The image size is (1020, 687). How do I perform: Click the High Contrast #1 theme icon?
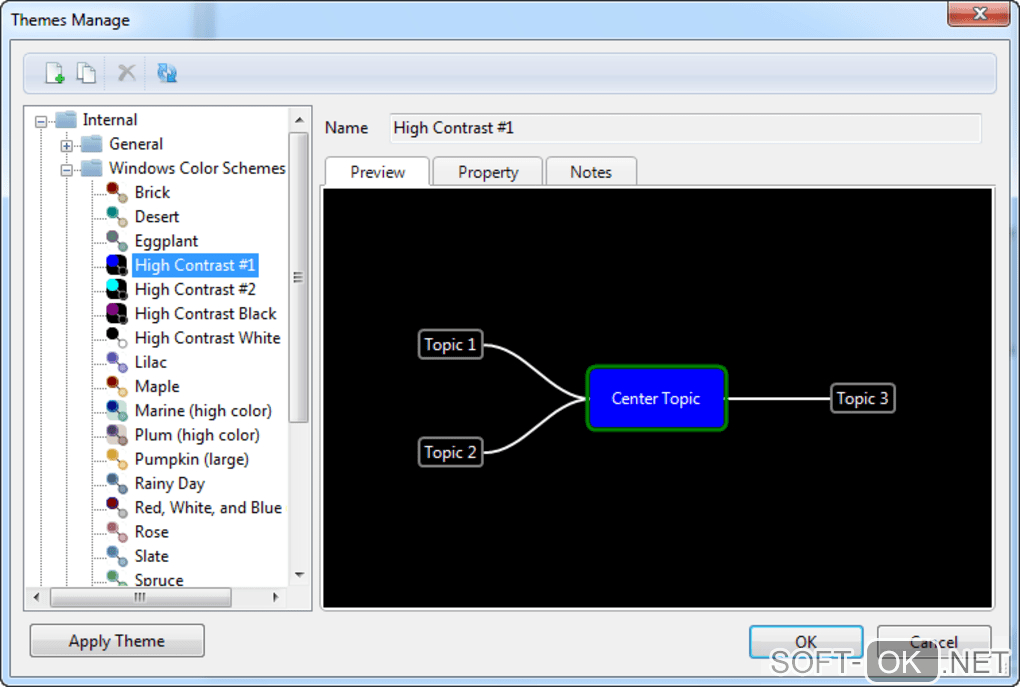pyautogui.click(x=117, y=265)
